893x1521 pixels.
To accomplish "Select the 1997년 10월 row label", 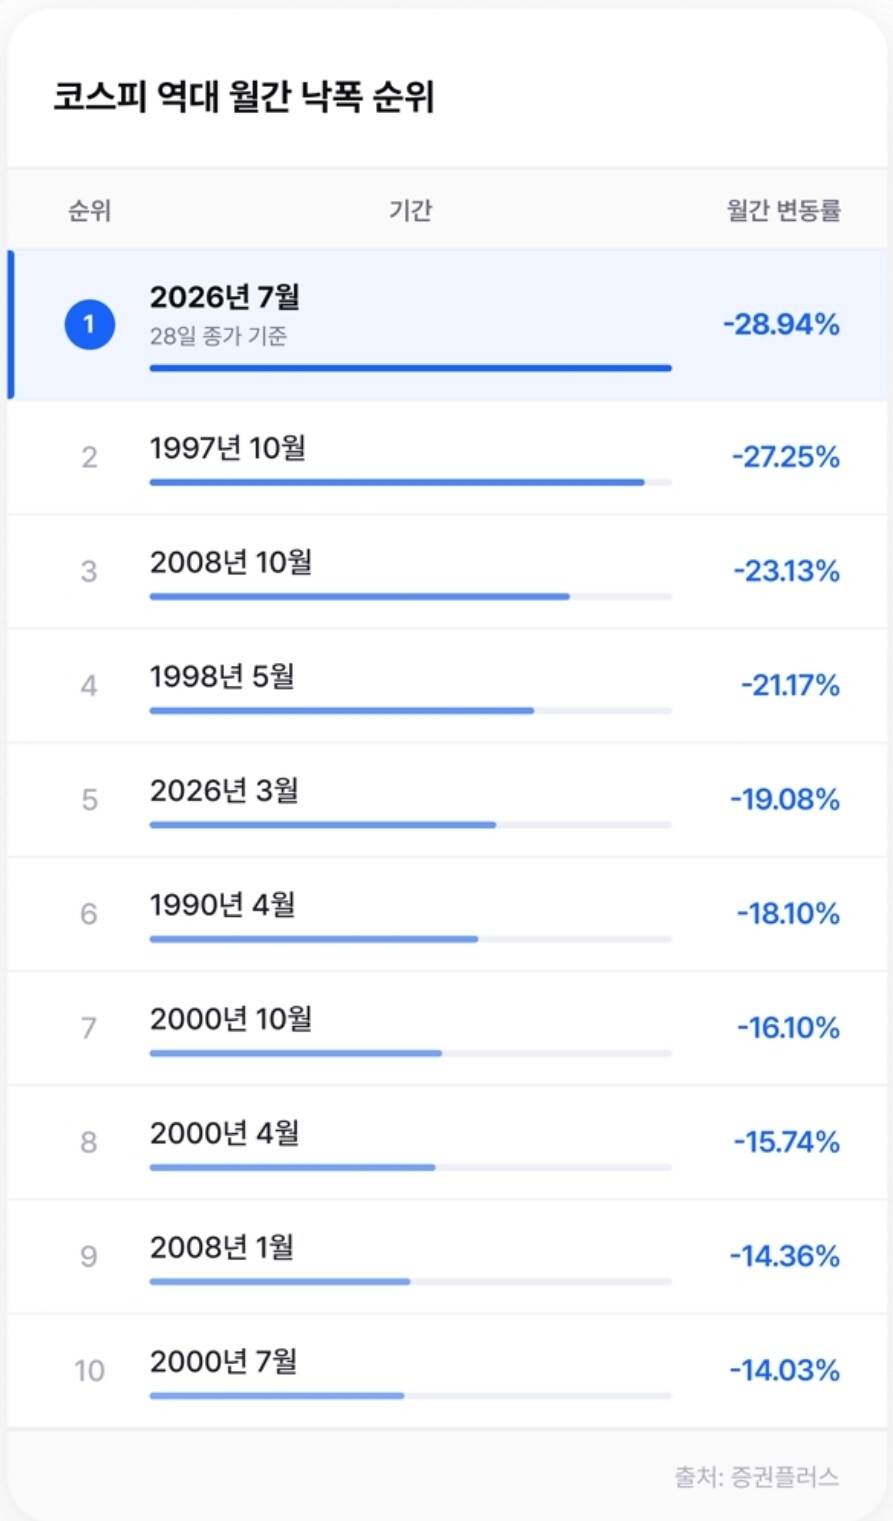I will 228,448.
